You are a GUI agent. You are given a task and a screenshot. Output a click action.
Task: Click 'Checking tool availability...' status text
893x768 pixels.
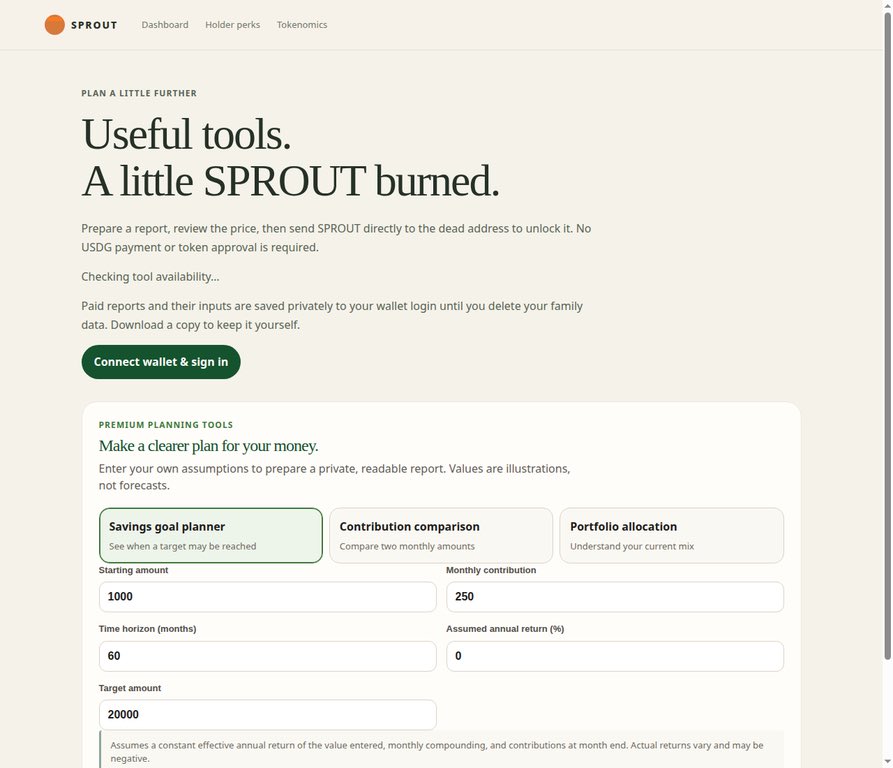pyautogui.click(x=150, y=277)
